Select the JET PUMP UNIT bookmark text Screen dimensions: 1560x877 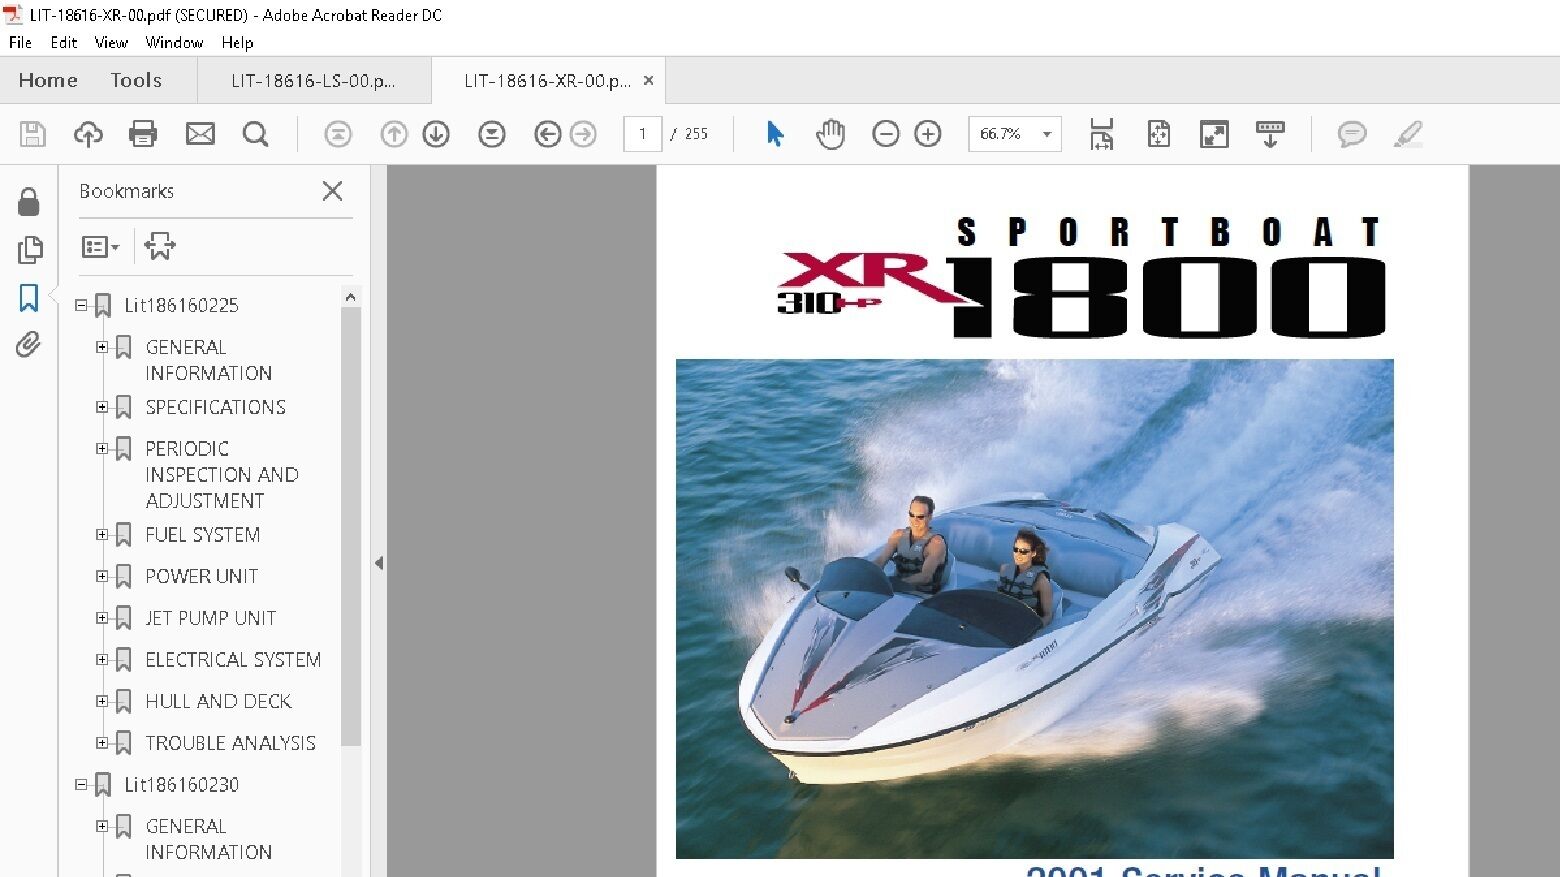click(211, 618)
